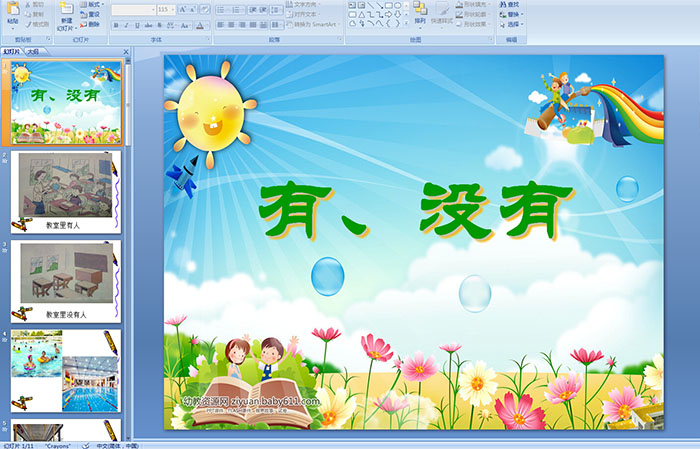Click Shape Outline (形状轮廓) color button
Screen dimensions: 700x449
click(473, 14)
